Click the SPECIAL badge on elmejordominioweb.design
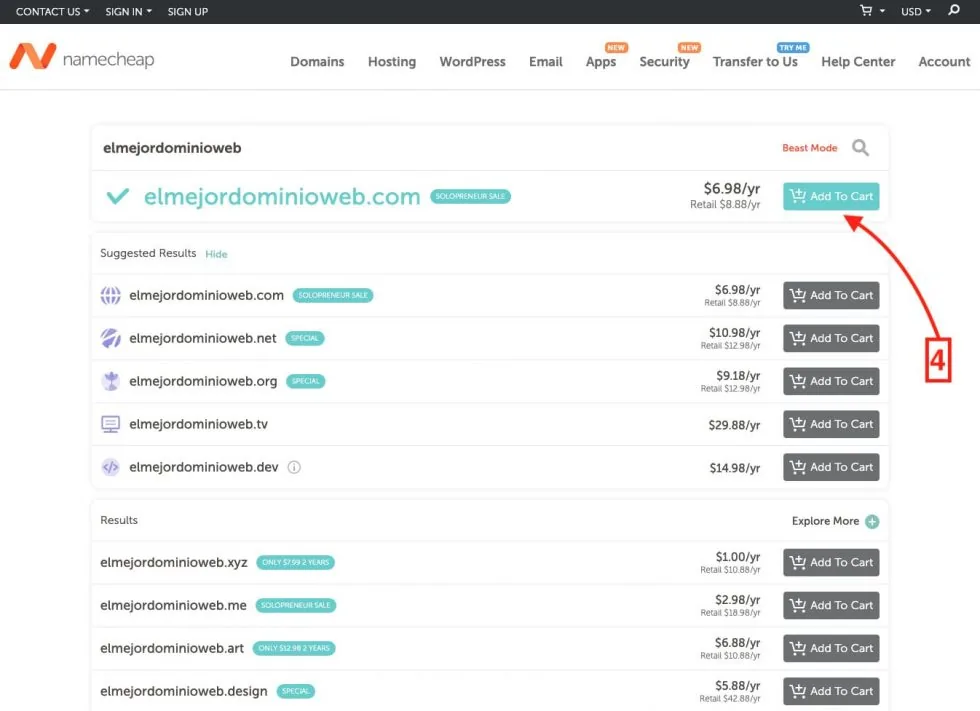The width and height of the screenshot is (980, 711). pyautogui.click(x=296, y=691)
